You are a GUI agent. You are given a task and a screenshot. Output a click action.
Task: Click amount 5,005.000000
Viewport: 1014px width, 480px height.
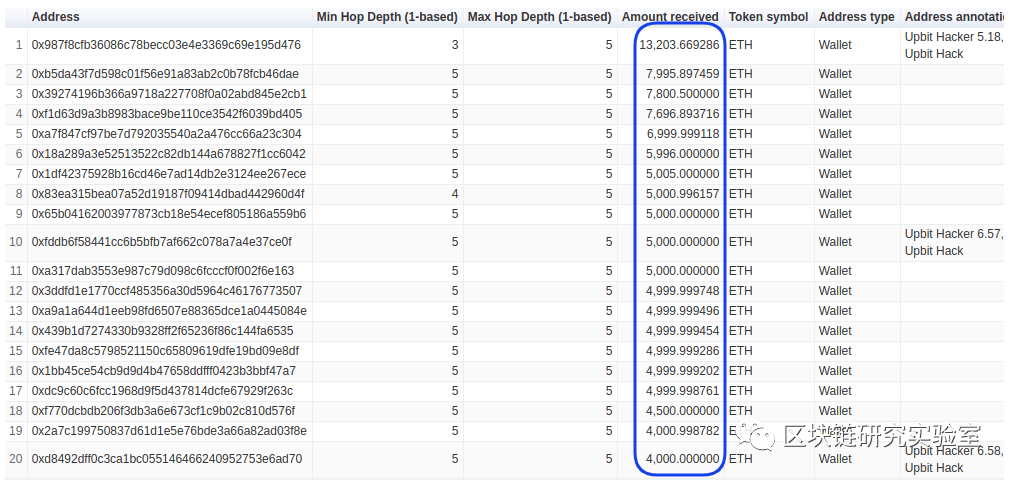(682, 174)
